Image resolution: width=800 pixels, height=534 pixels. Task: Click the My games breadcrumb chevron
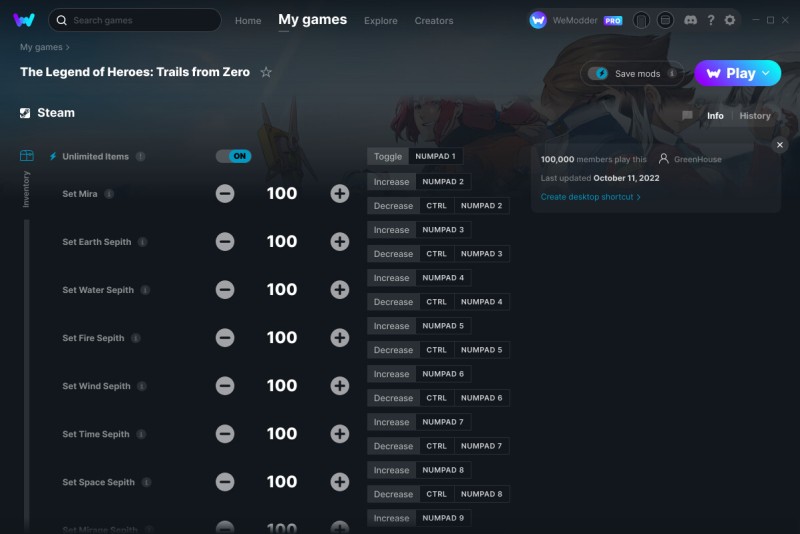point(68,47)
